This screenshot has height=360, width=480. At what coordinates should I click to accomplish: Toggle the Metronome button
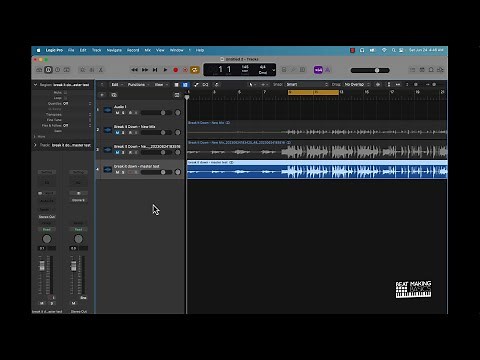(x=328, y=70)
